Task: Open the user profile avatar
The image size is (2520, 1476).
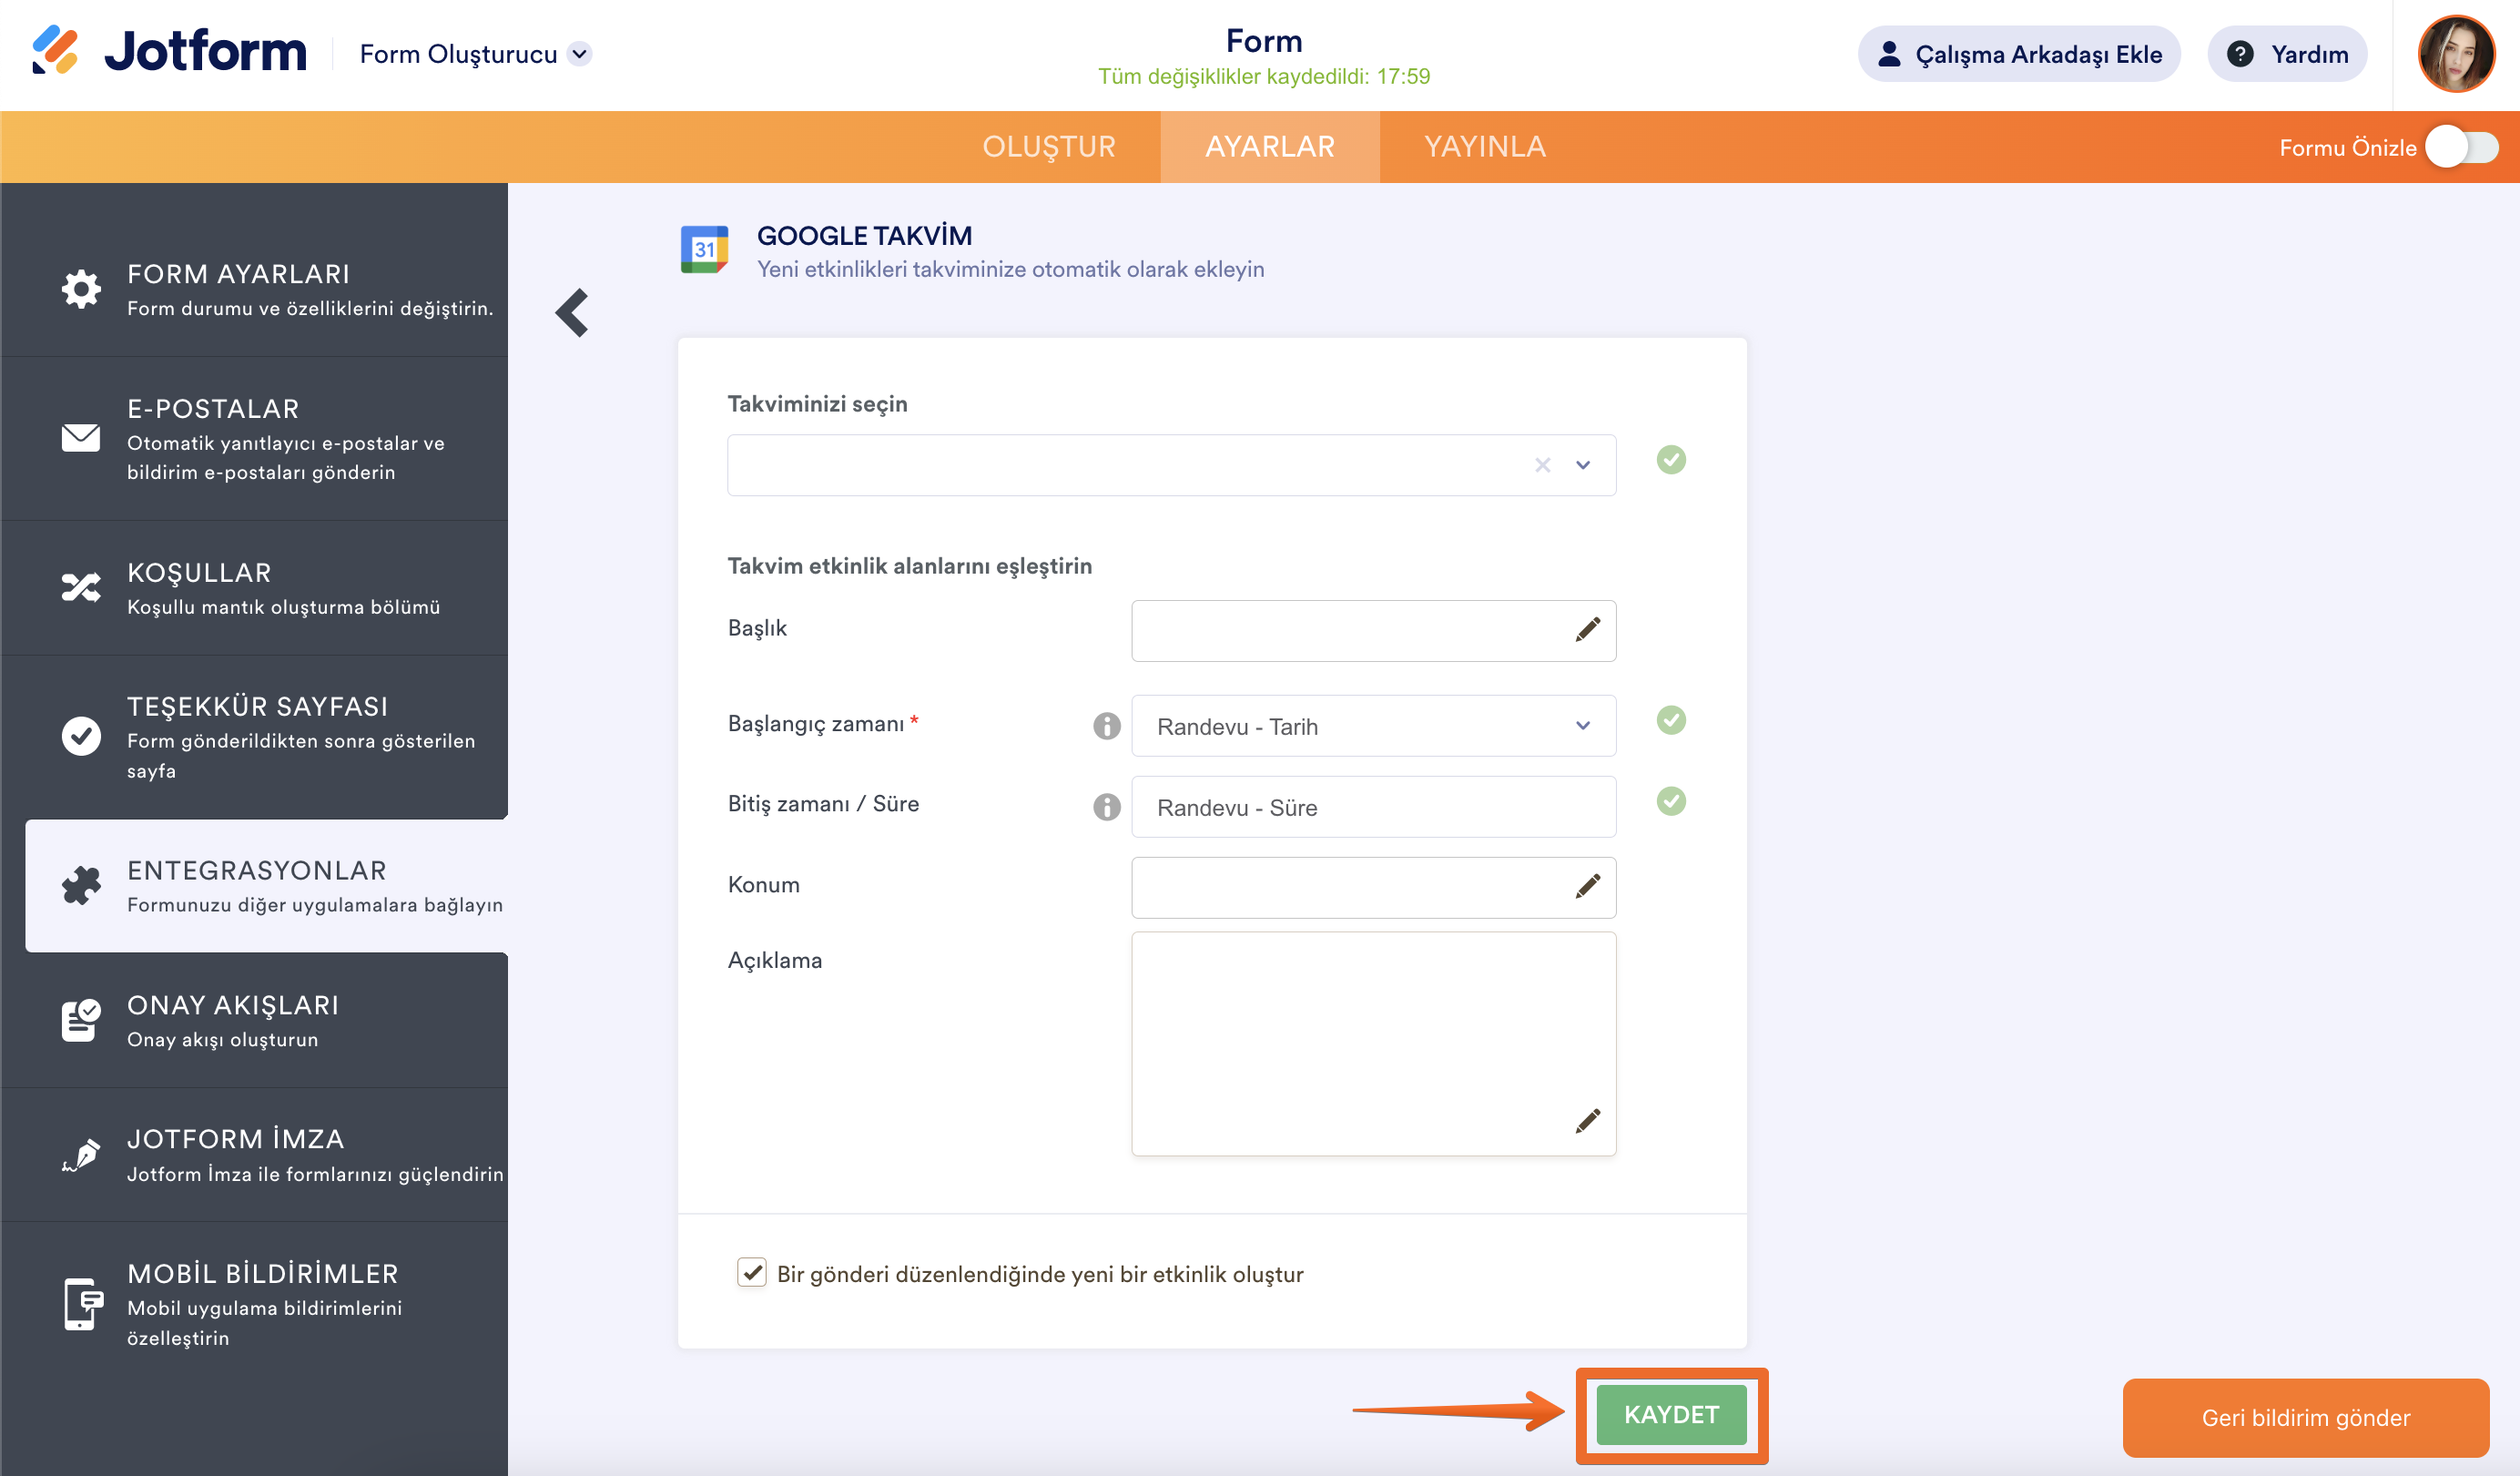Action: click(2456, 54)
